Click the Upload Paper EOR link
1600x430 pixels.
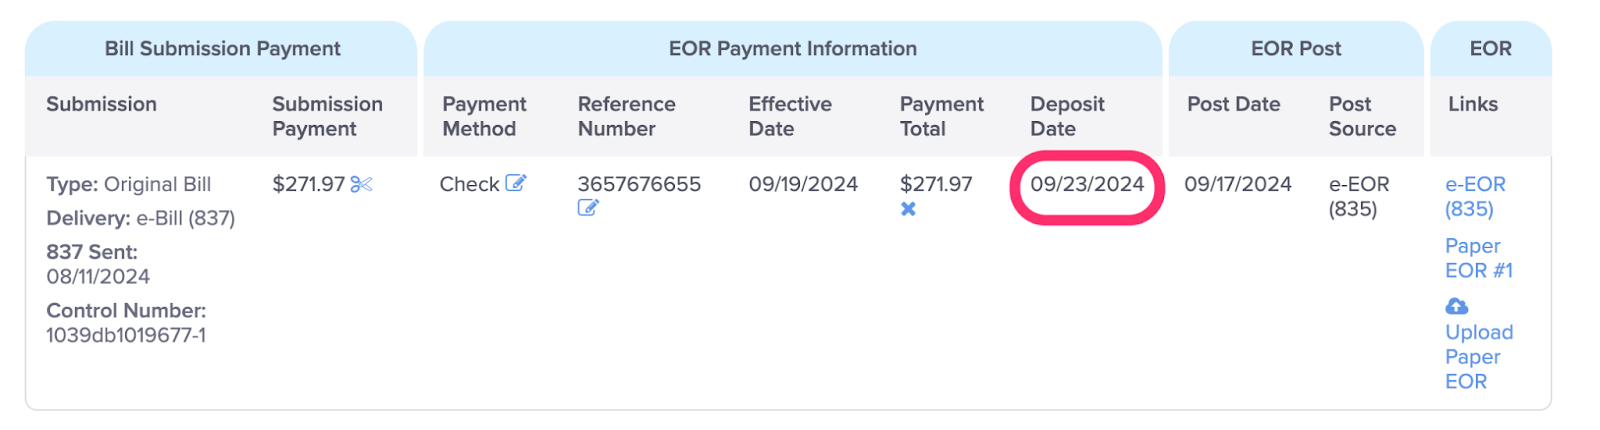tap(1479, 356)
